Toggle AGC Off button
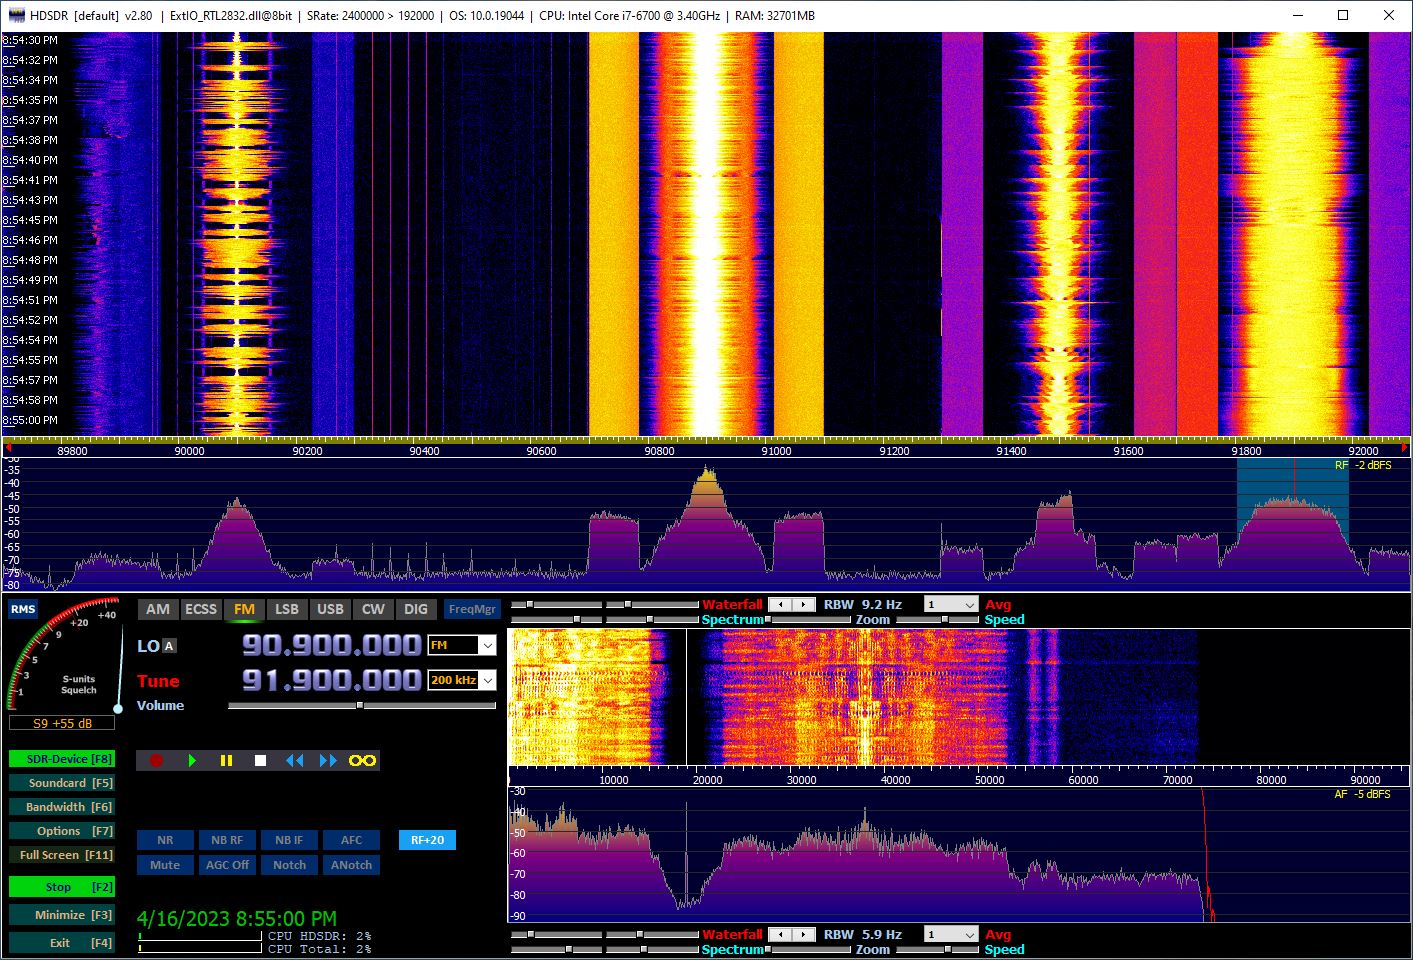The height and width of the screenshot is (960, 1413). point(227,865)
